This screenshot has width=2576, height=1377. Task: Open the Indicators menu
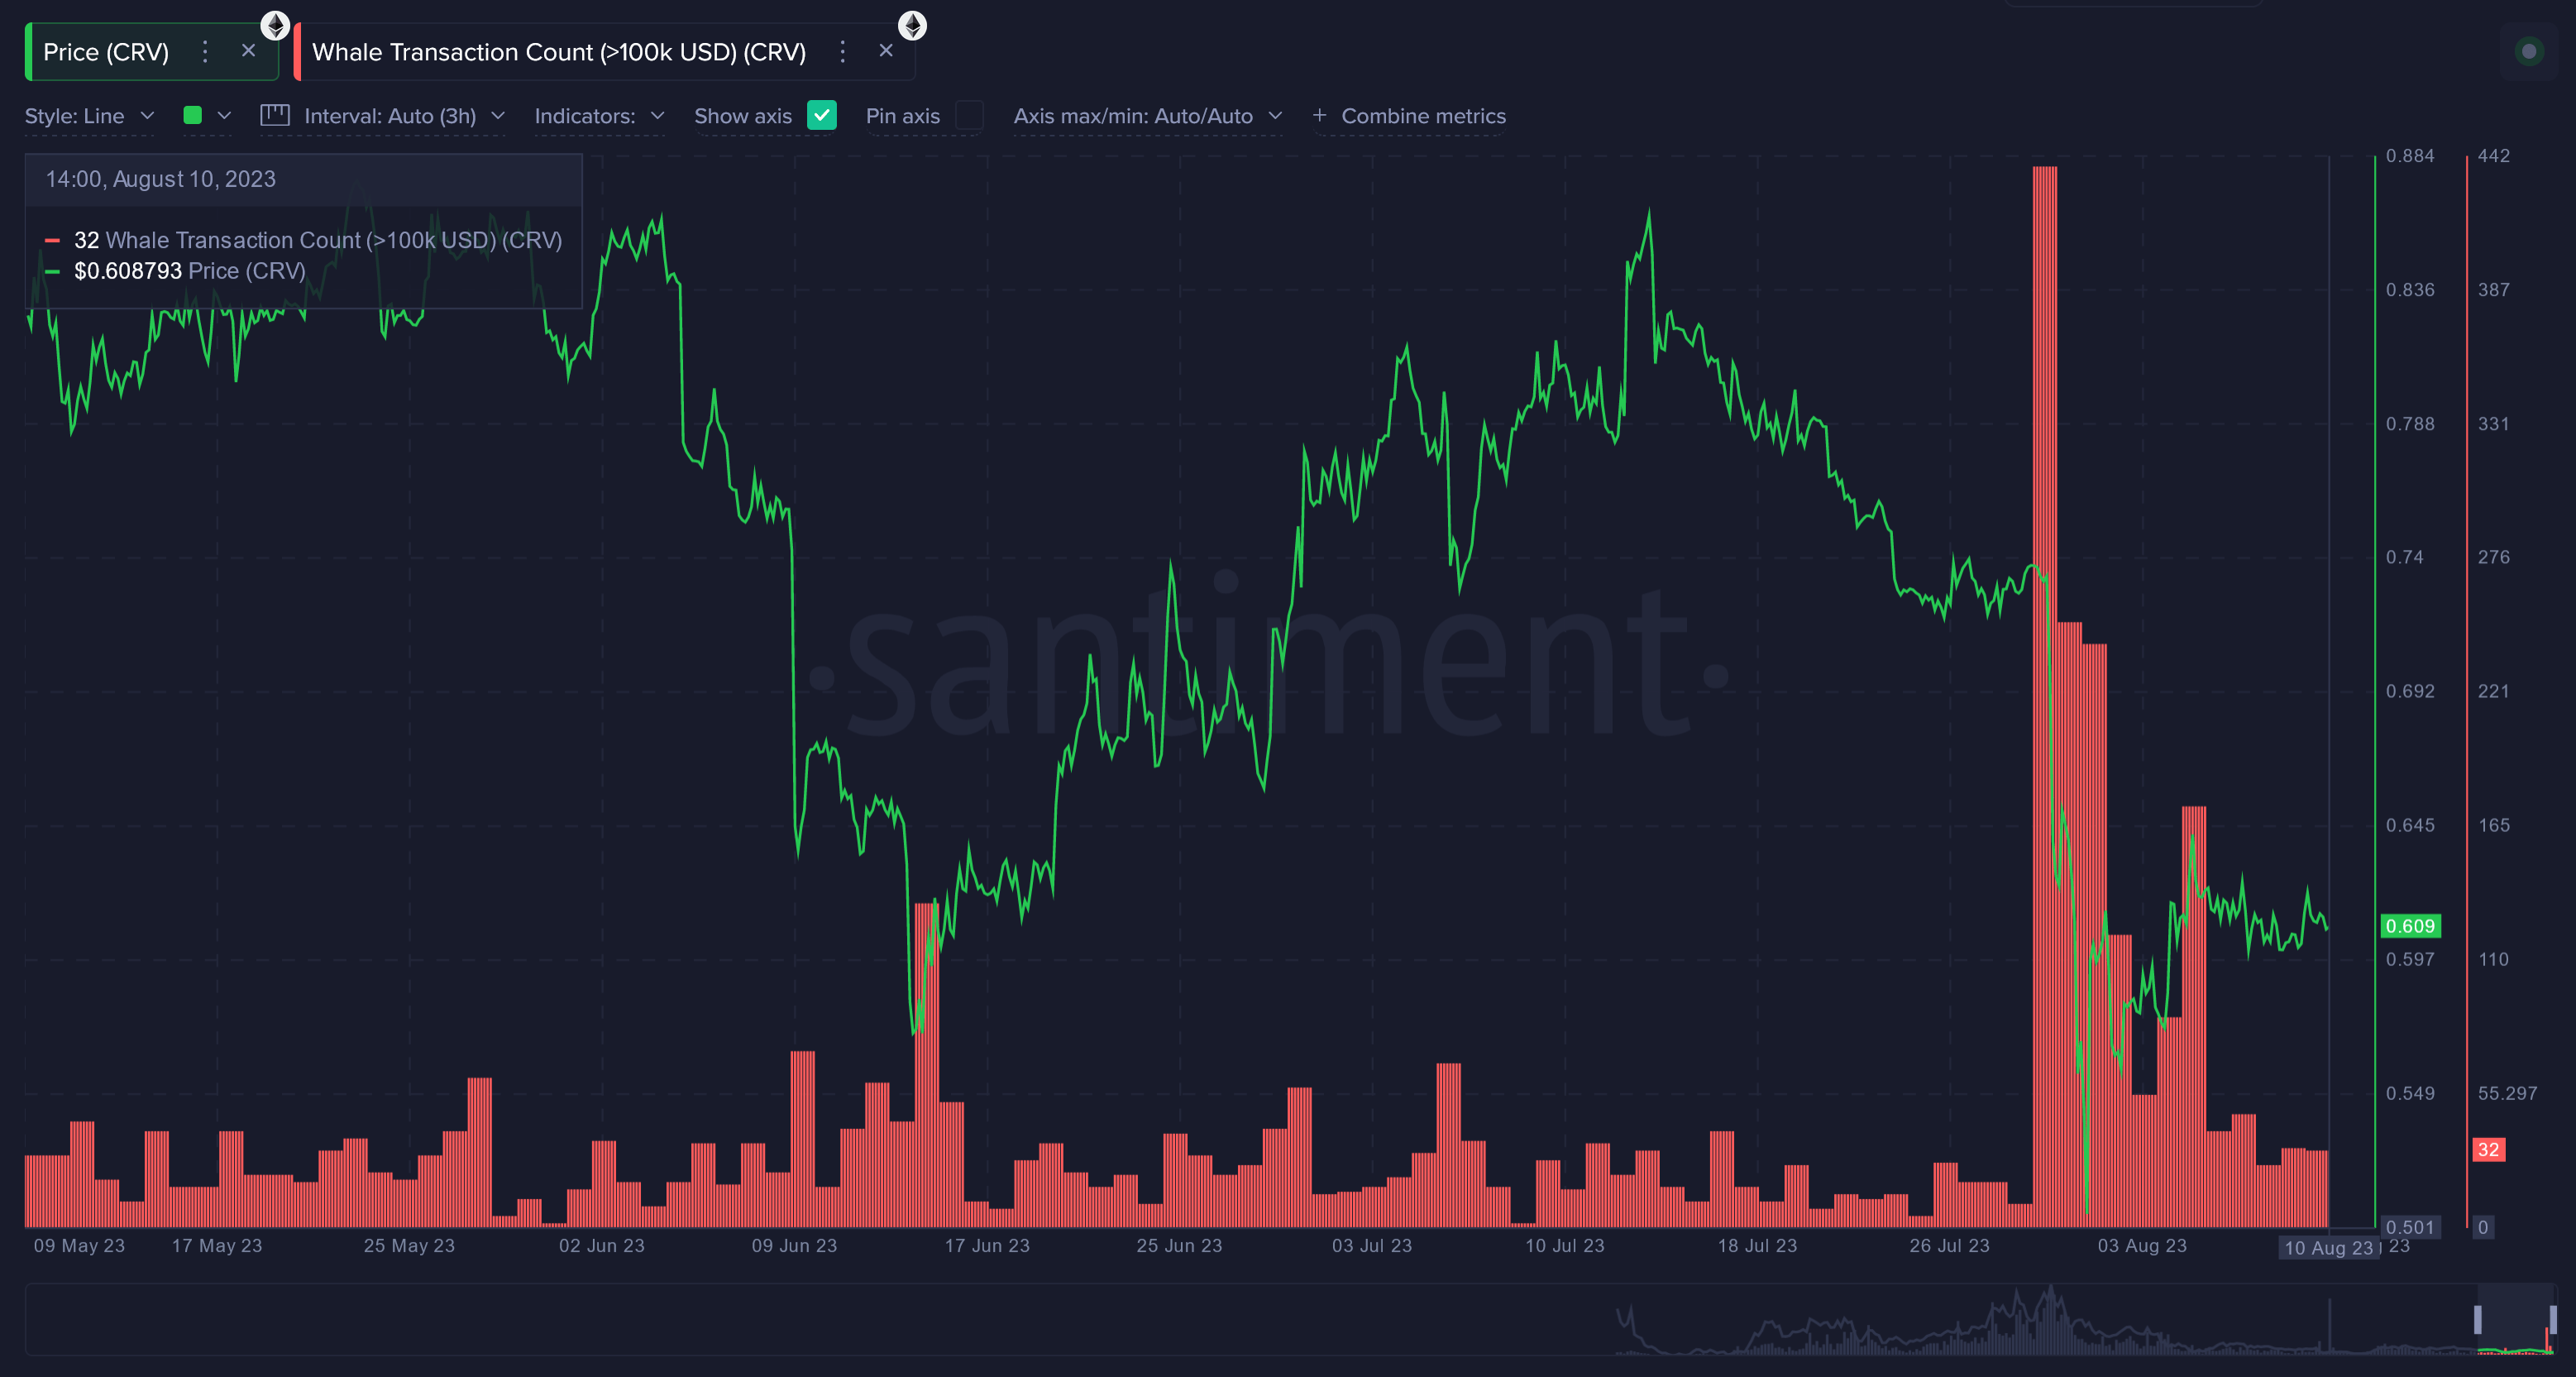coord(601,116)
